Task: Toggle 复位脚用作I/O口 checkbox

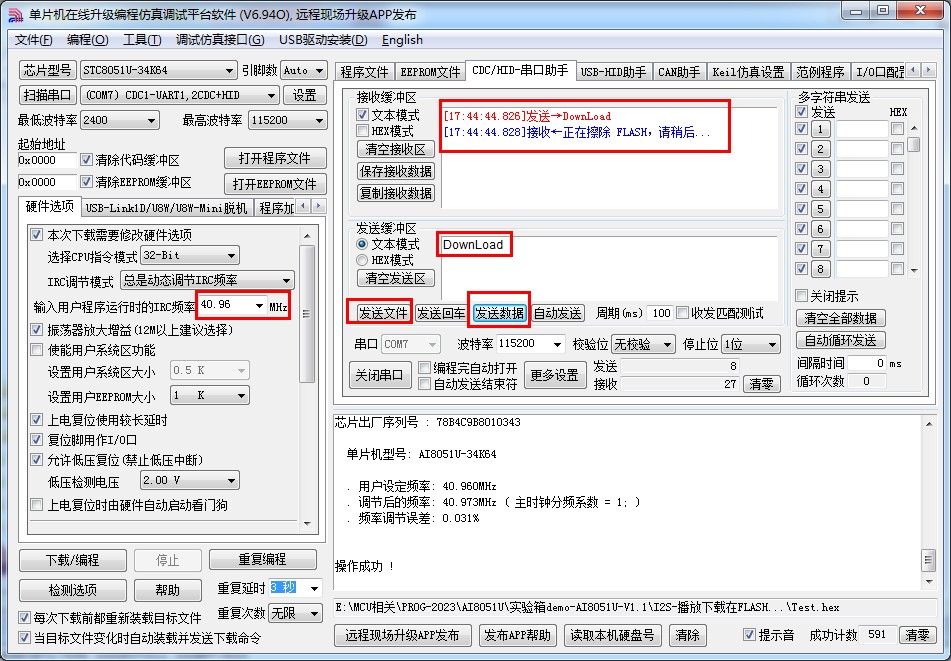Action: 36,440
